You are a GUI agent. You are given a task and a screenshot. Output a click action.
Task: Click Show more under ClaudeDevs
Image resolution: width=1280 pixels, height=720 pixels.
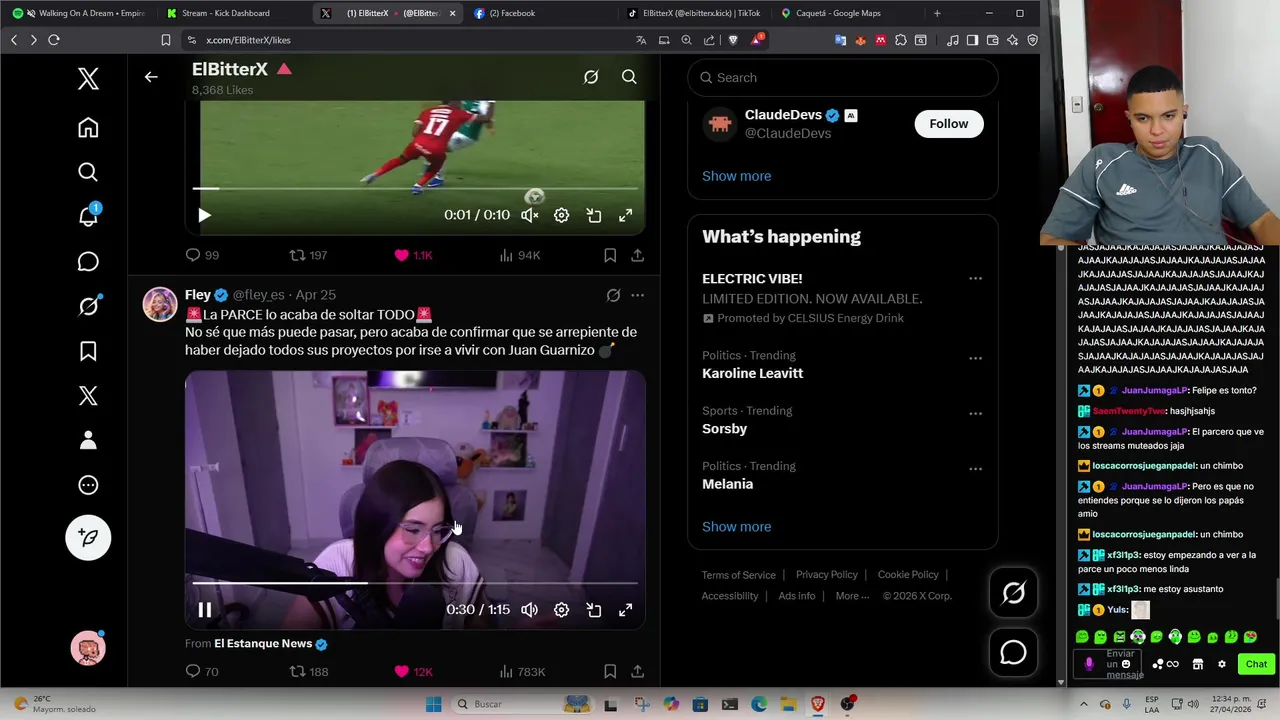(x=737, y=176)
